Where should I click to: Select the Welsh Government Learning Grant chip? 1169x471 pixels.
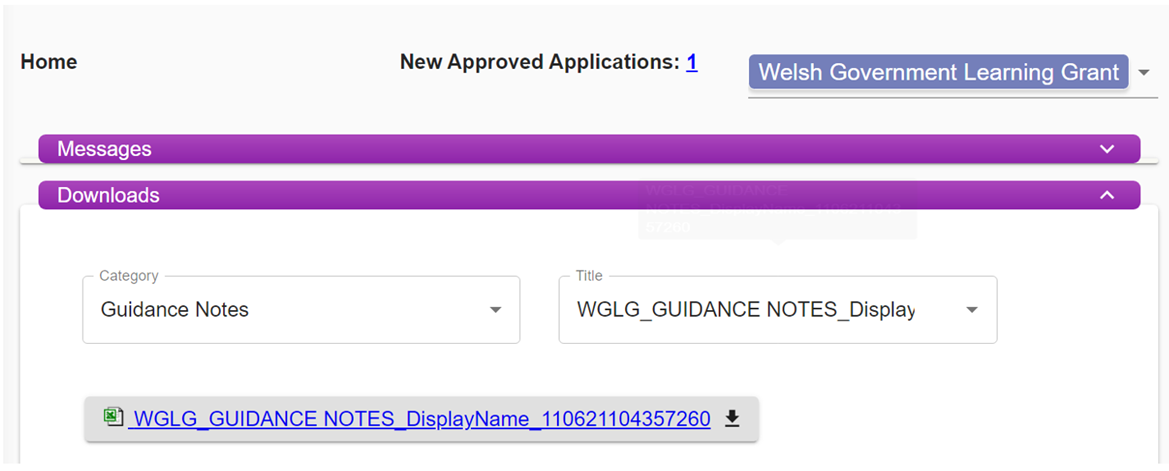tap(939, 72)
